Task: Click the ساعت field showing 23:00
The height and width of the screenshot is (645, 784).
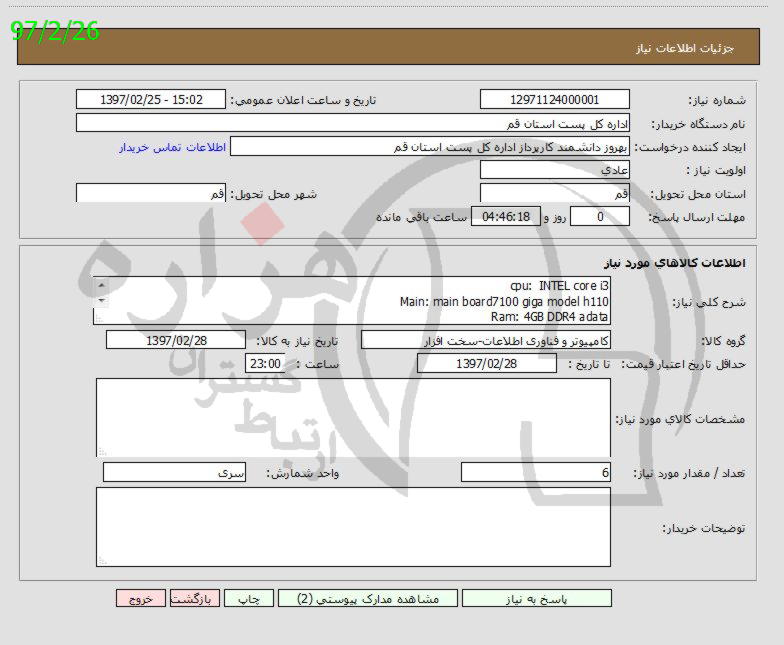Action: pos(265,364)
